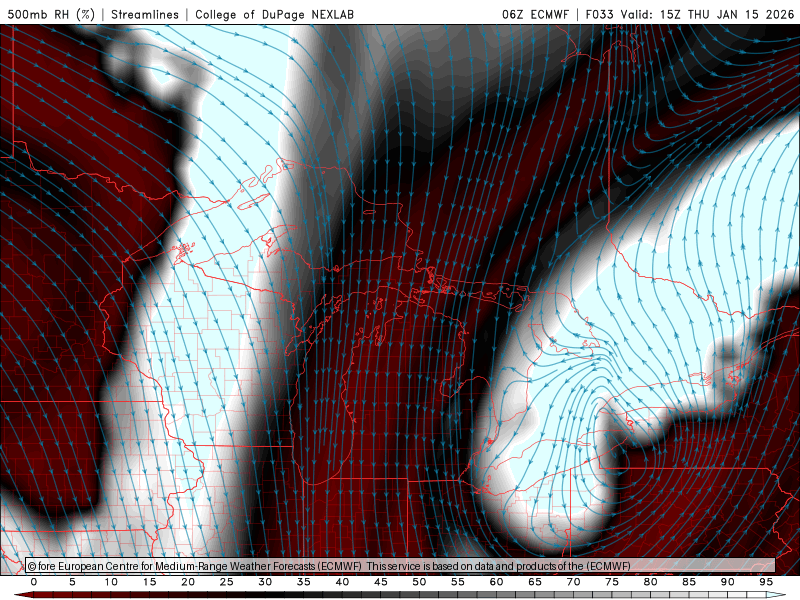
Task: Click the "0" value on the RH scale
Action: pos(34,582)
